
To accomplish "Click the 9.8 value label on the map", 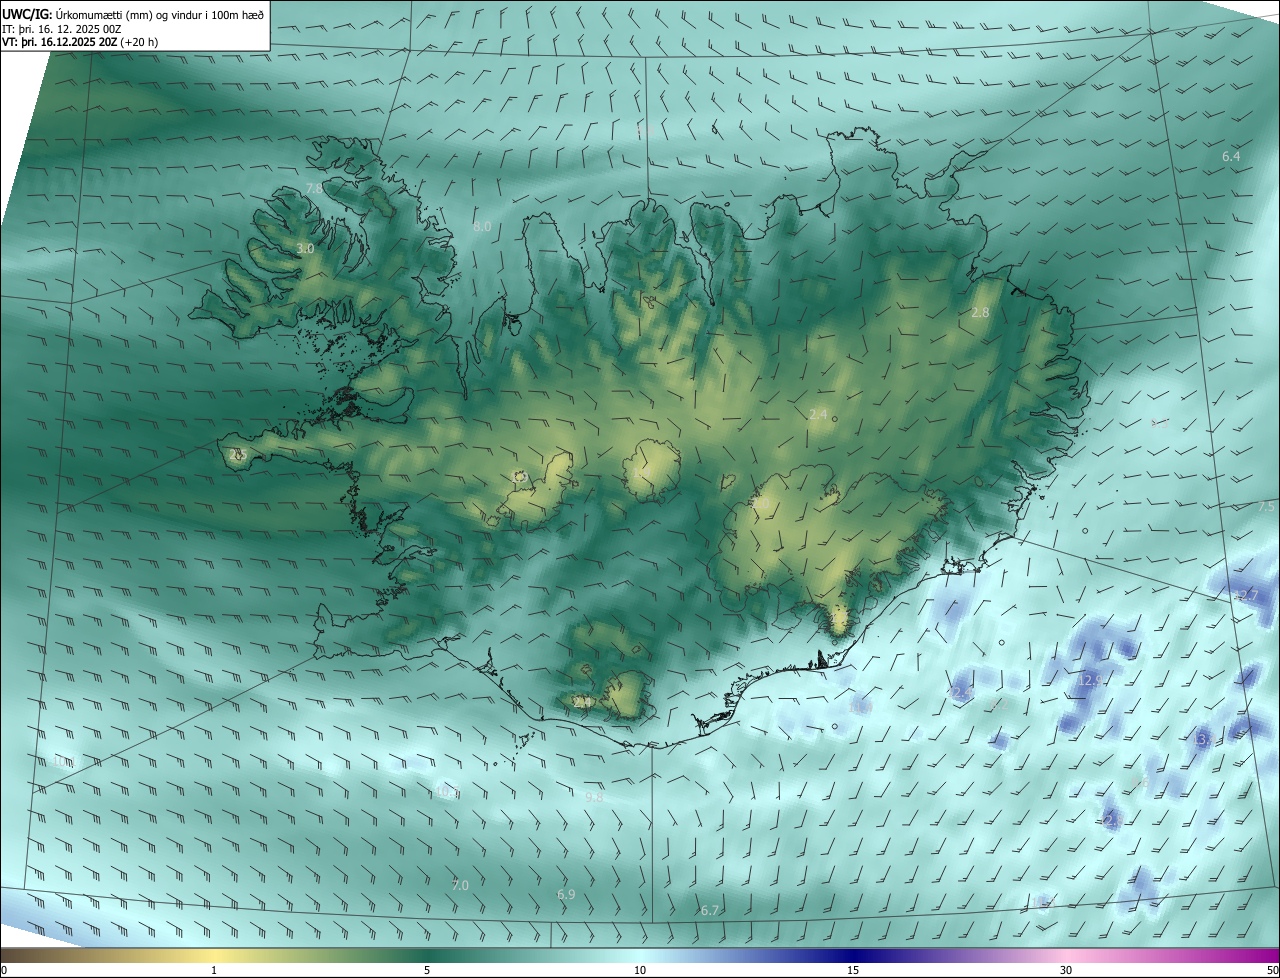I will tap(594, 797).
